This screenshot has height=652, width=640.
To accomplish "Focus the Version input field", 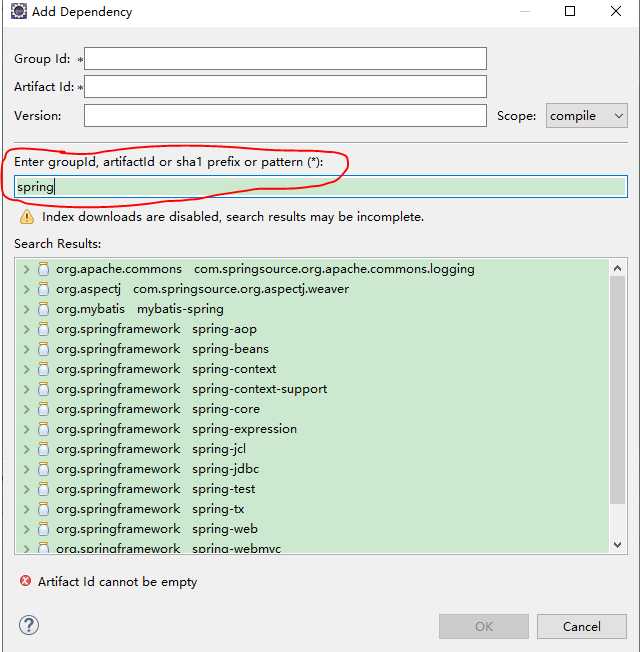I will click(x=285, y=115).
